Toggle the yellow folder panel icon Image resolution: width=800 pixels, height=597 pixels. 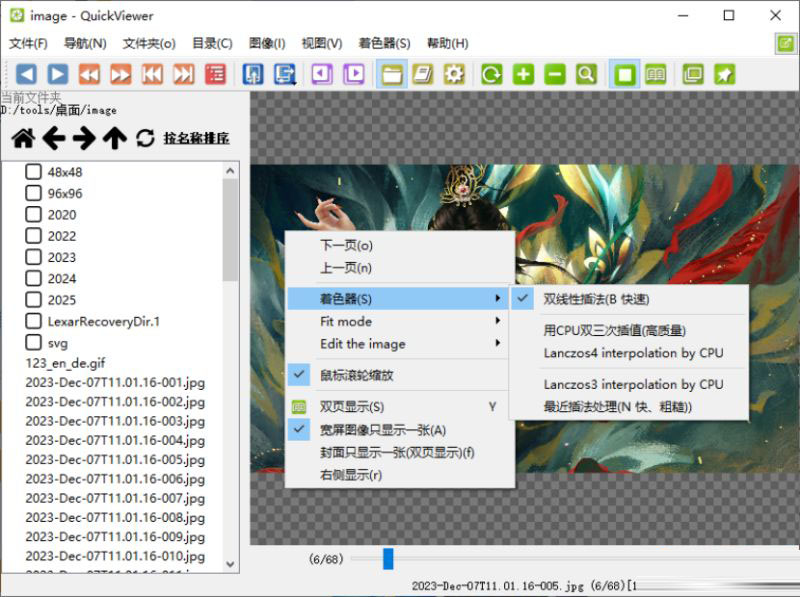(391, 74)
